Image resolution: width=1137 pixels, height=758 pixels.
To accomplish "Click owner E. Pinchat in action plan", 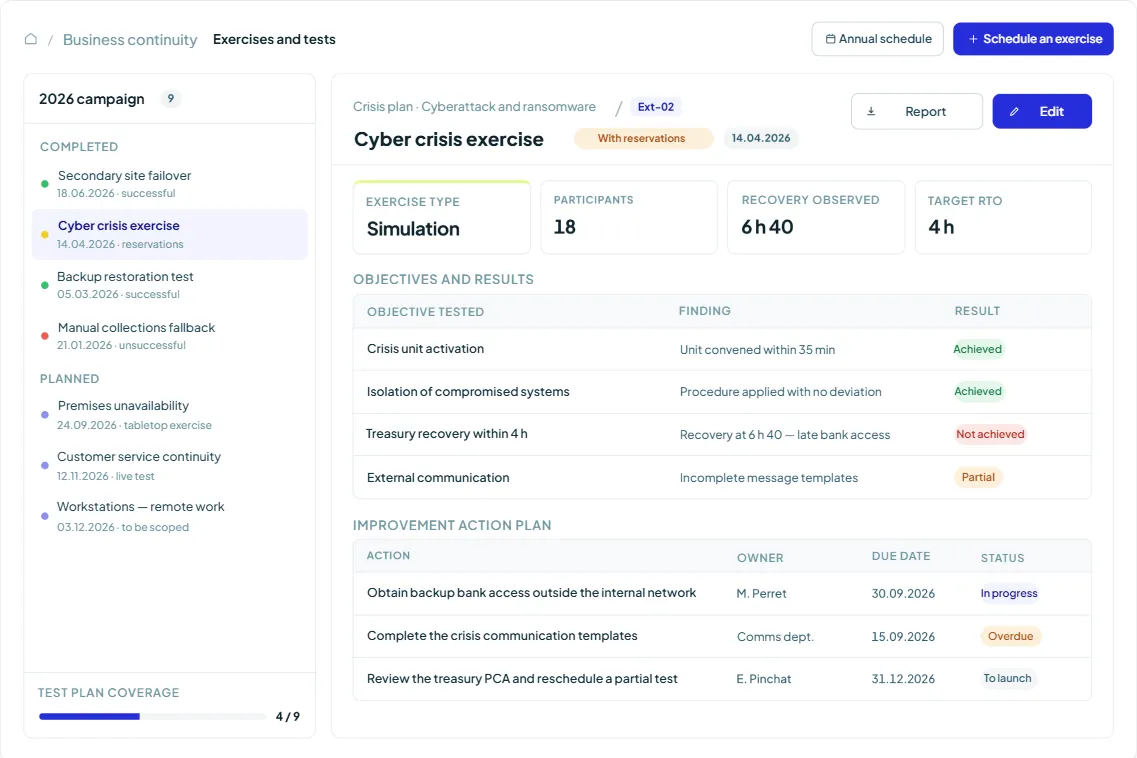I will (764, 679).
